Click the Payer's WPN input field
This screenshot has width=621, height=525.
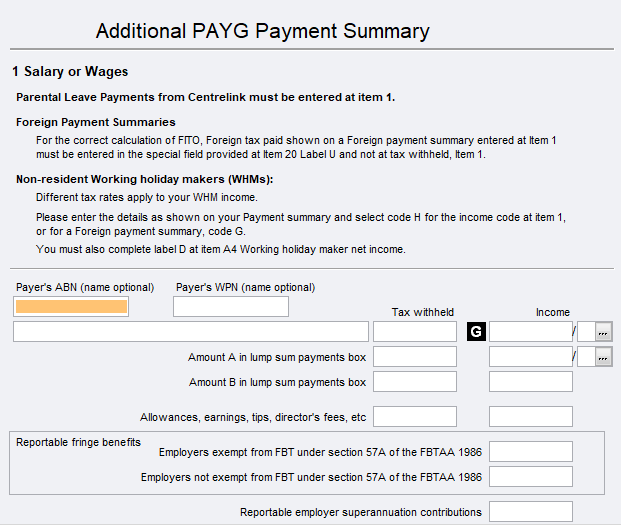click(x=230, y=307)
